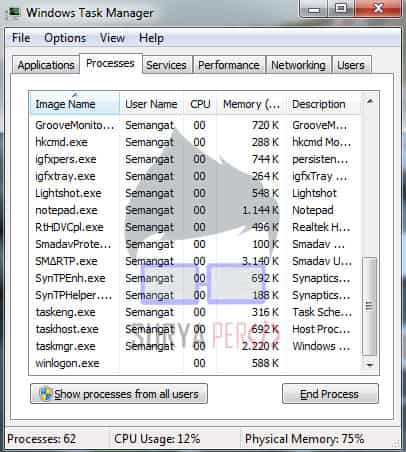
Task: Sort processes by the CPU column header
Action: pyautogui.click(x=200, y=104)
